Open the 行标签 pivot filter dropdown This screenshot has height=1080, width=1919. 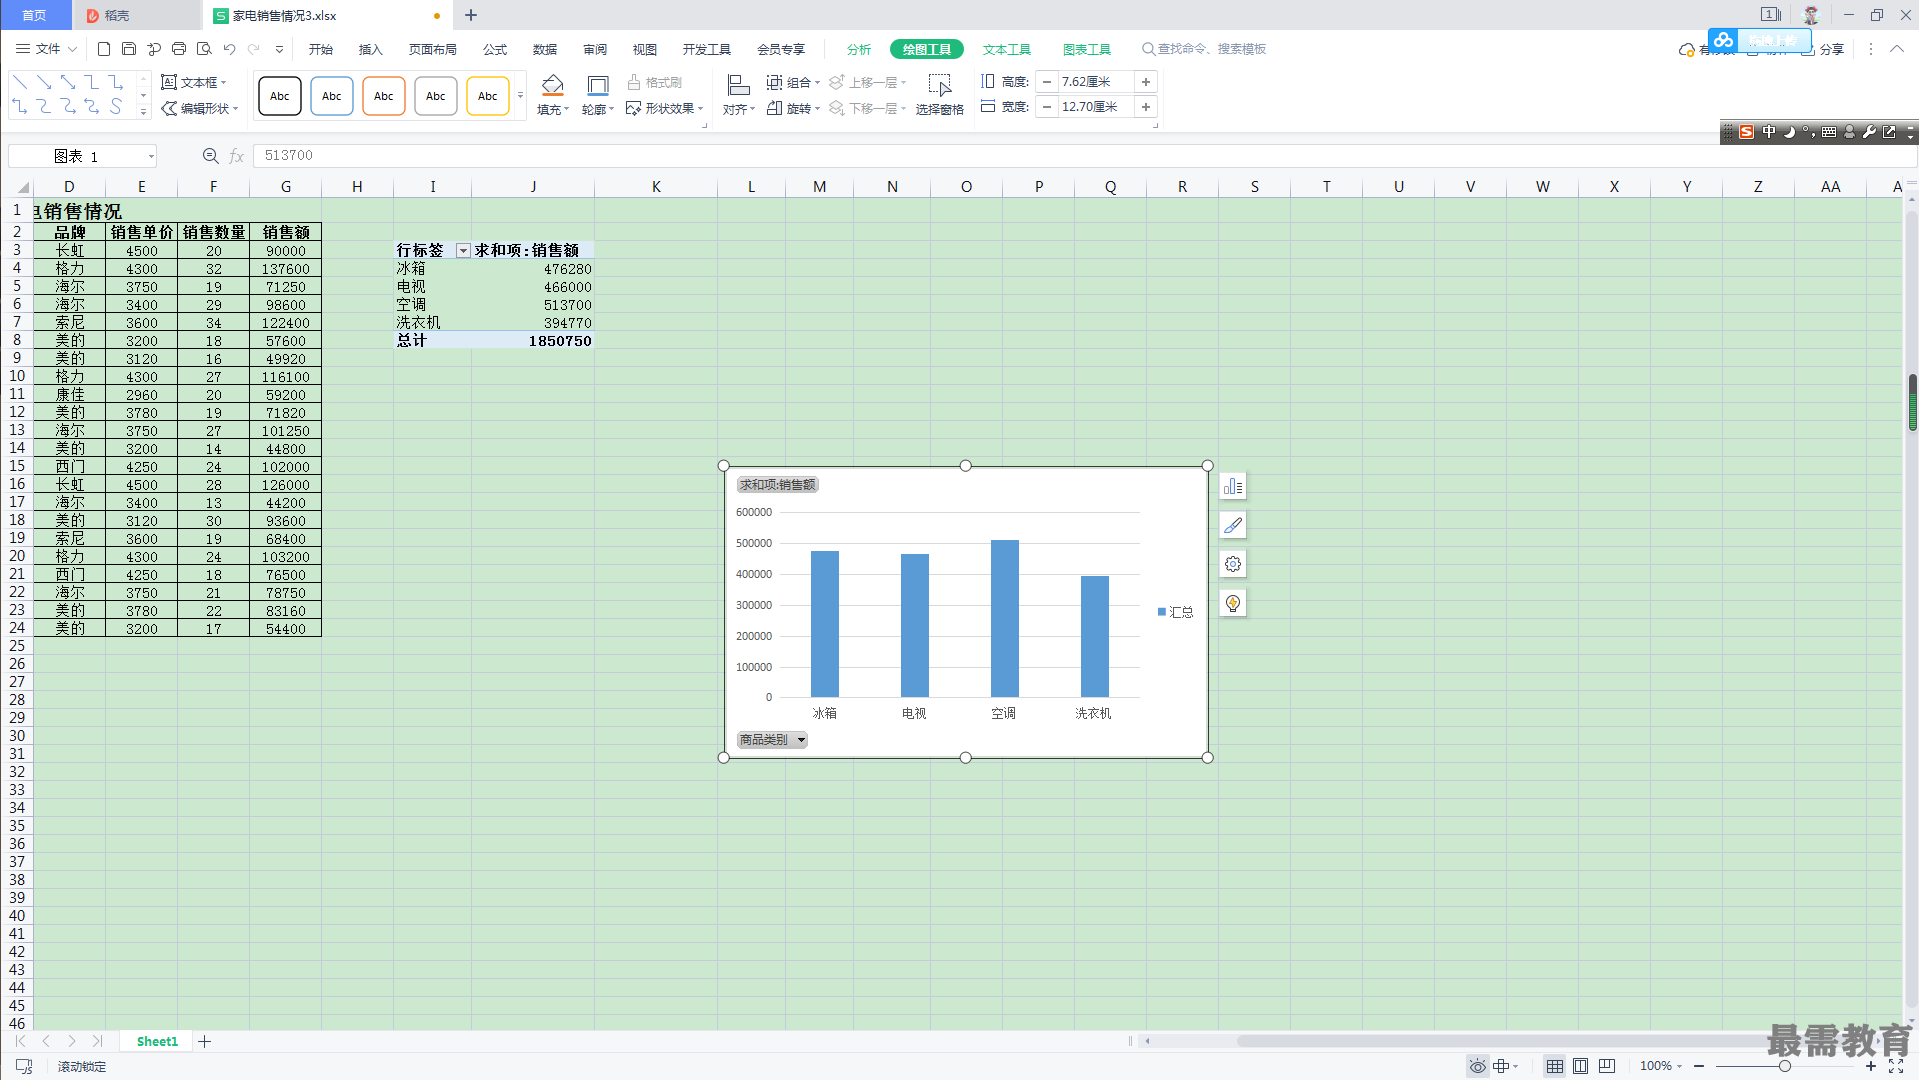click(x=463, y=251)
